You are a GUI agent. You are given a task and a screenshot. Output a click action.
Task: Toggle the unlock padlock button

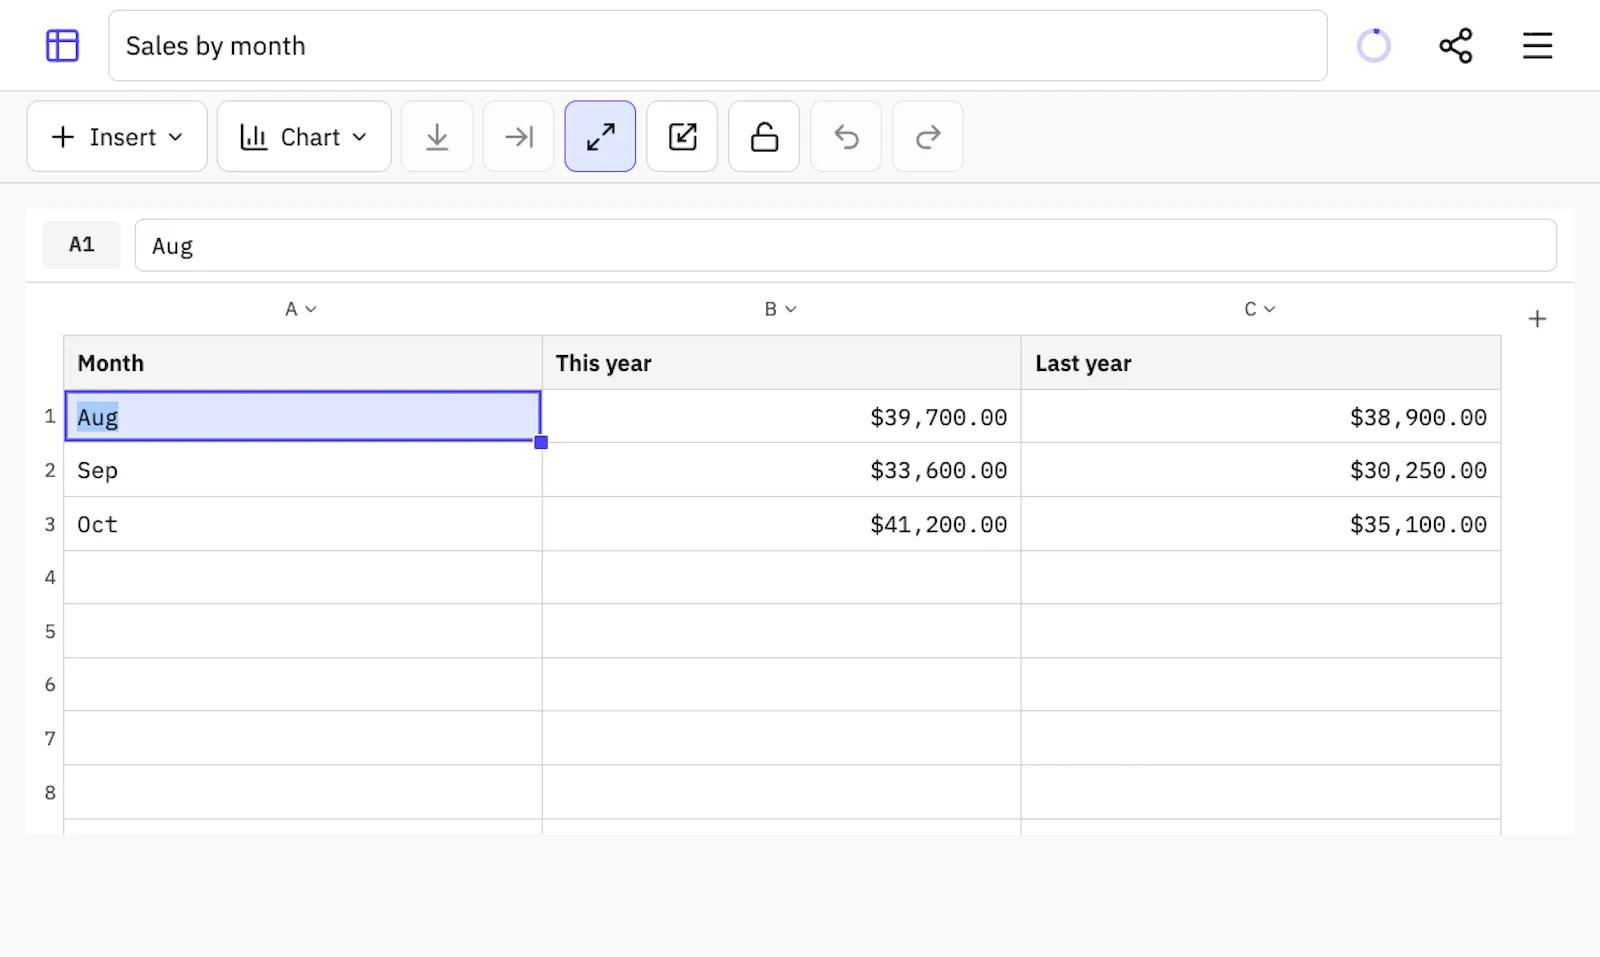(764, 137)
